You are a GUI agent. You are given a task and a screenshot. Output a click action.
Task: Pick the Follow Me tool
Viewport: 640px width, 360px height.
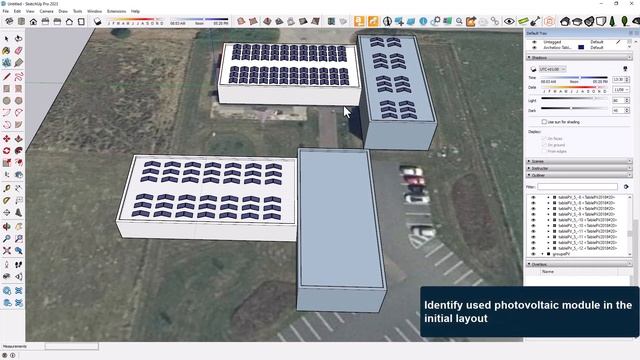pos(18,151)
